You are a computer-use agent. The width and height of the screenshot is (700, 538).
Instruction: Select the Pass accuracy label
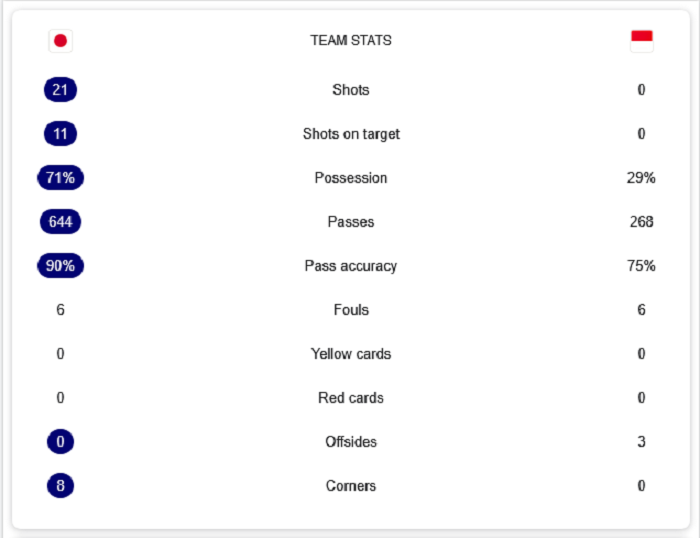pos(351,266)
